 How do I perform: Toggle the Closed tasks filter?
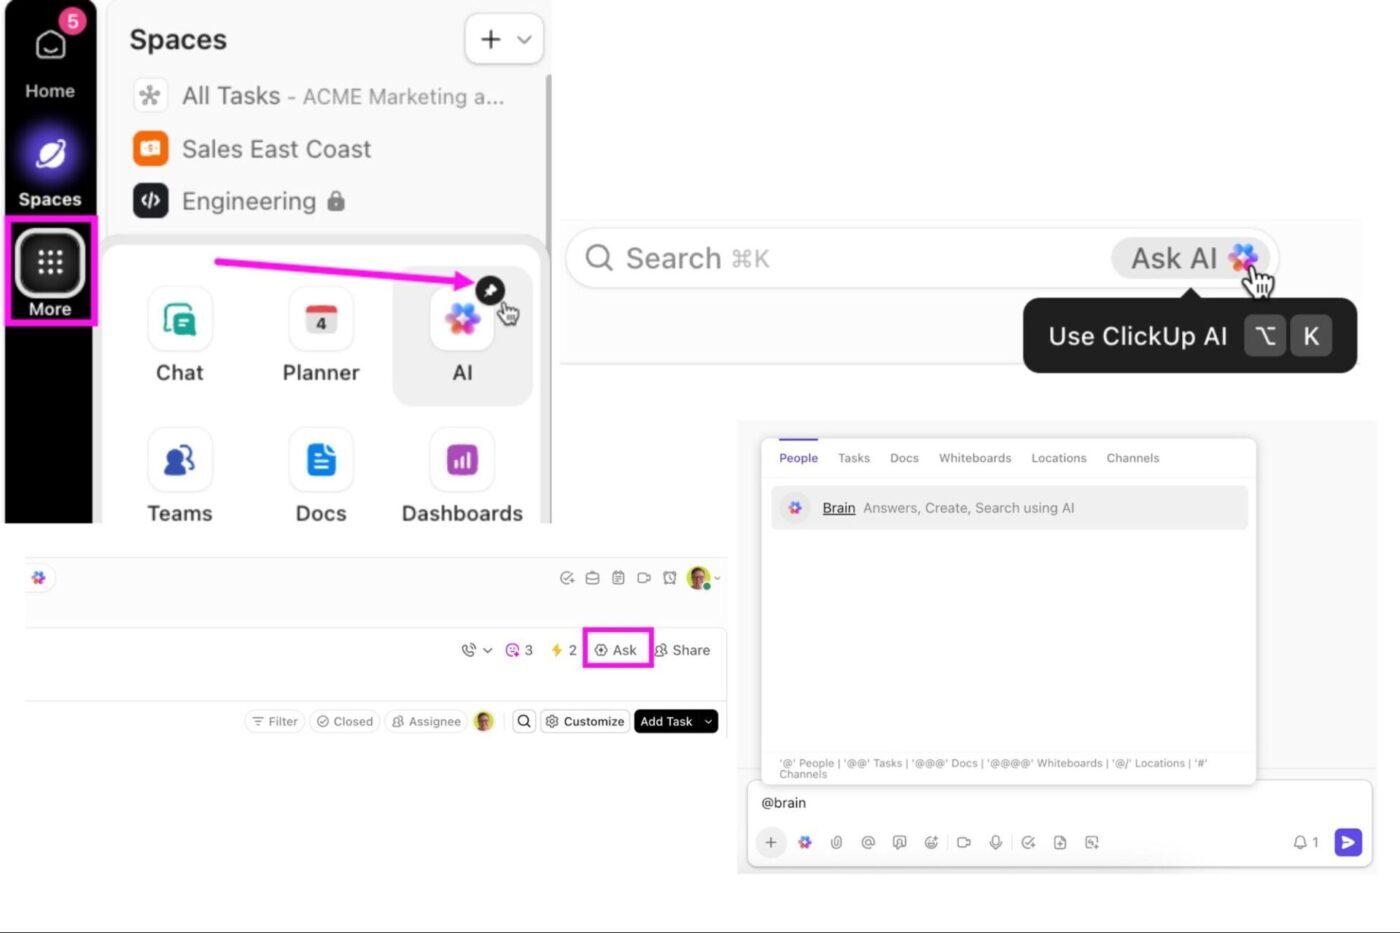(x=344, y=721)
